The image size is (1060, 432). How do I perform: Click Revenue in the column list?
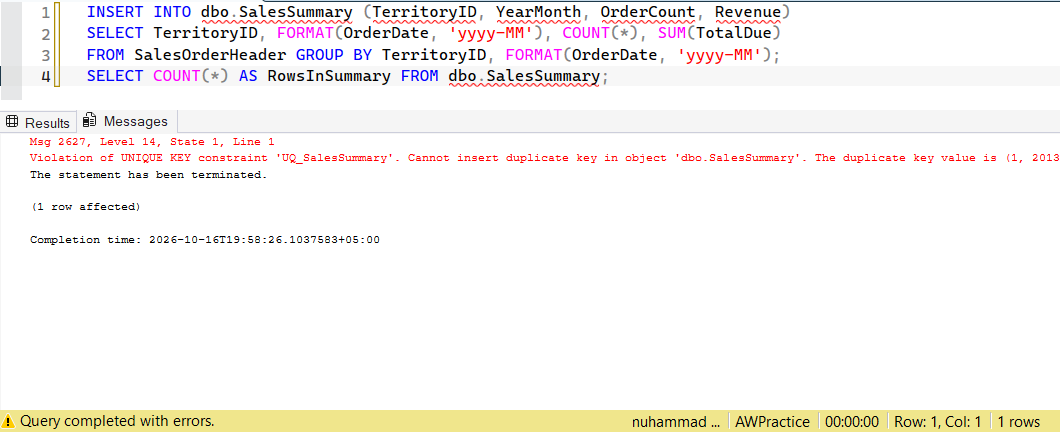coord(748,12)
